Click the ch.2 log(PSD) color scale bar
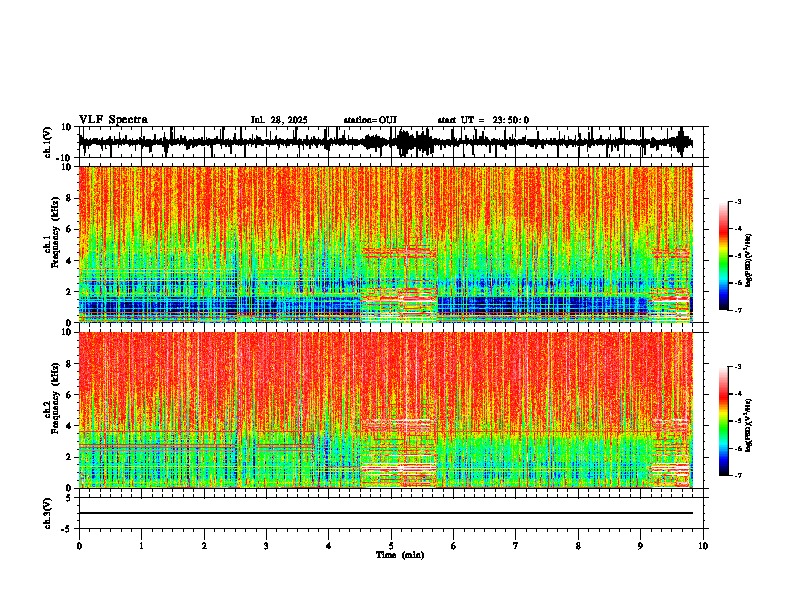Viewport: 792px width, 612px height. pyautogui.click(x=724, y=421)
